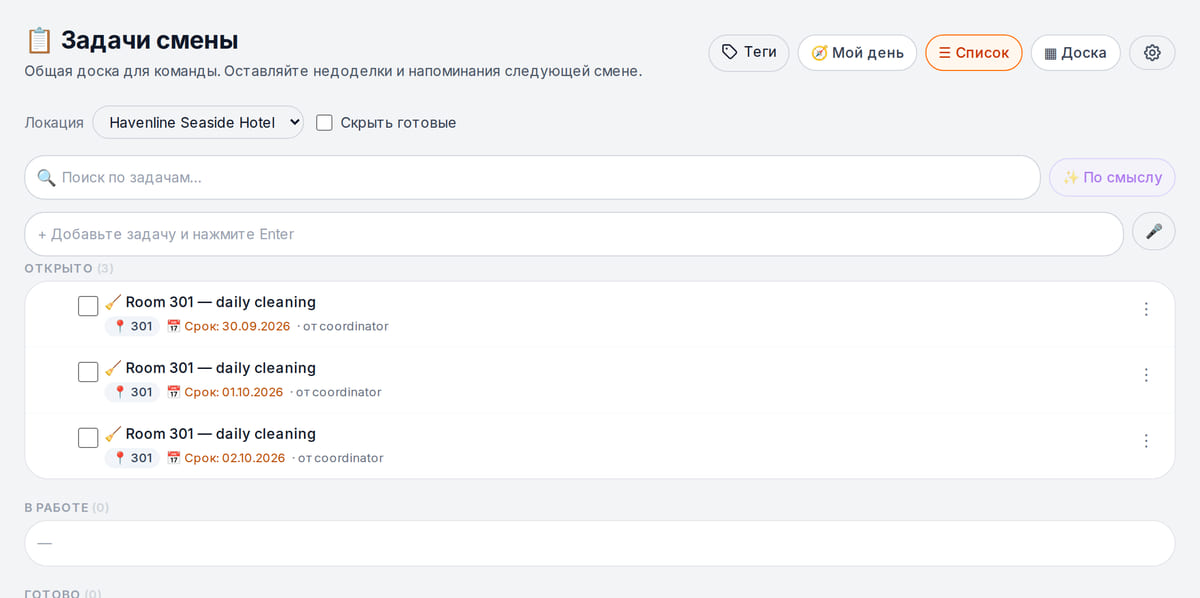Click the ОТКРЫТО section header
1200x598 pixels.
click(x=69, y=268)
